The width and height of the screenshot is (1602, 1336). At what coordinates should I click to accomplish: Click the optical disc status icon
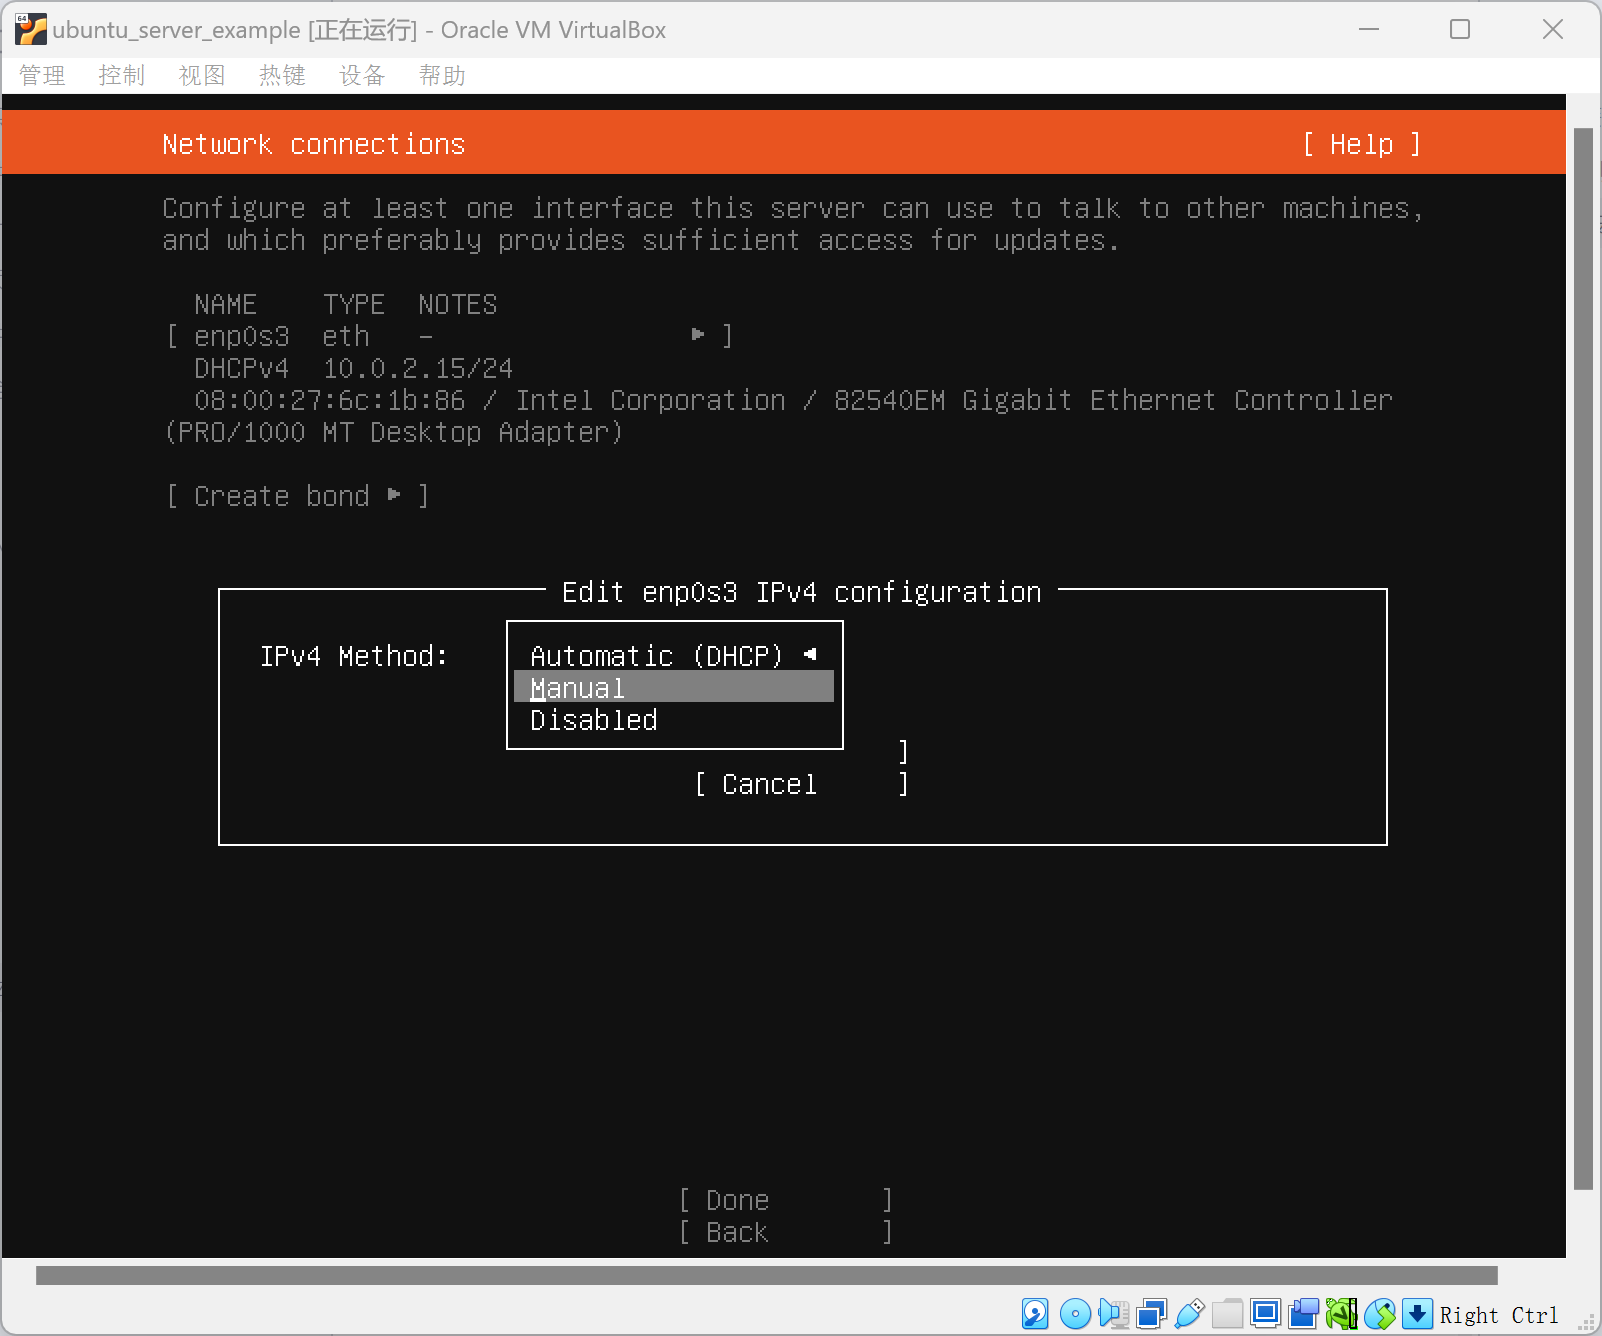click(1075, 1313)
